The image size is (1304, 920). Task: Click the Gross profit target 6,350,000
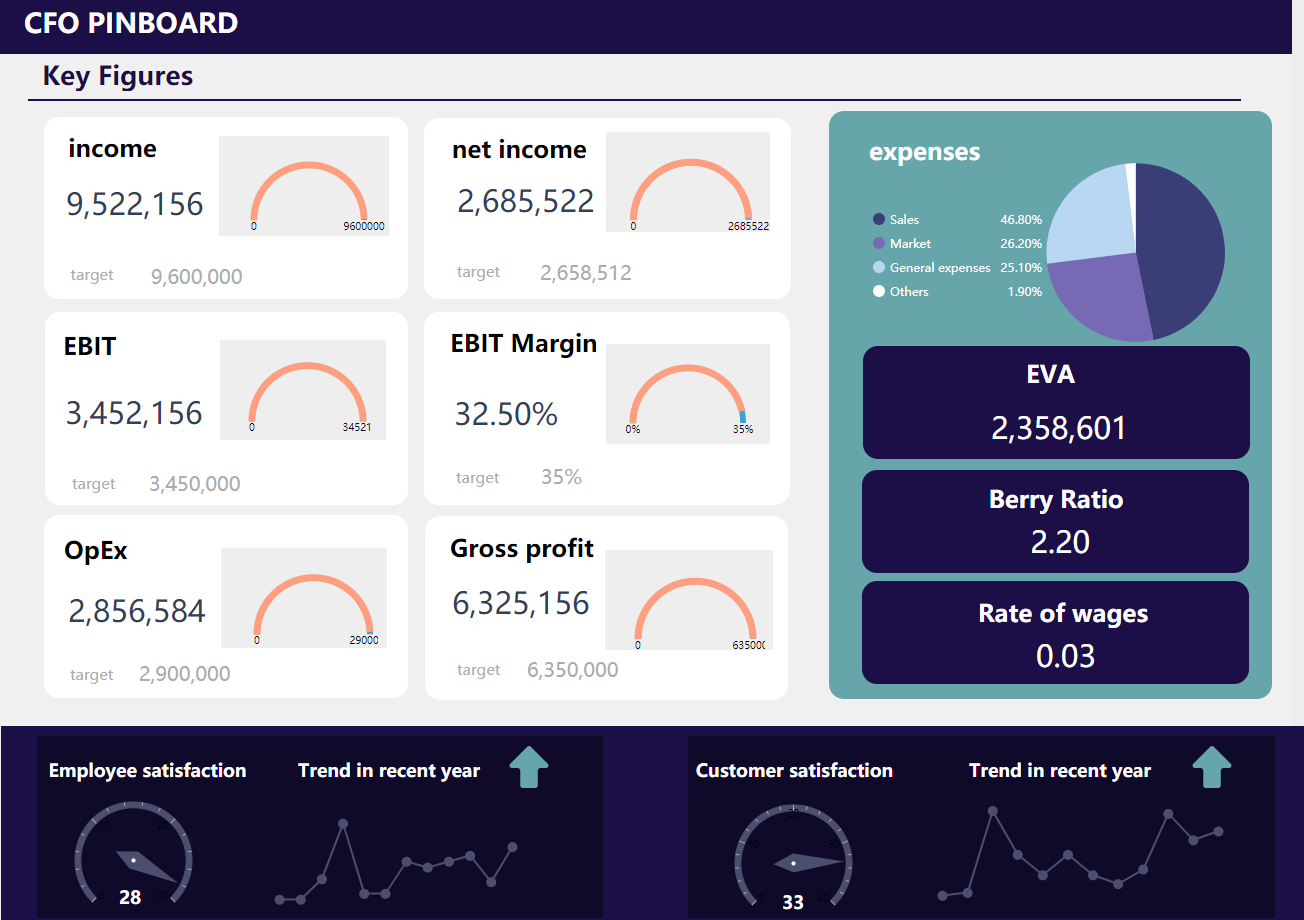coord(573,670)
